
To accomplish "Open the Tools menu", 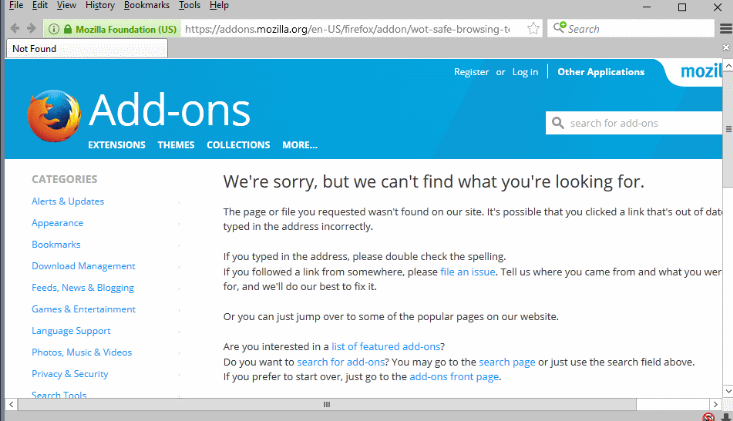I will [x=189, y=5].
